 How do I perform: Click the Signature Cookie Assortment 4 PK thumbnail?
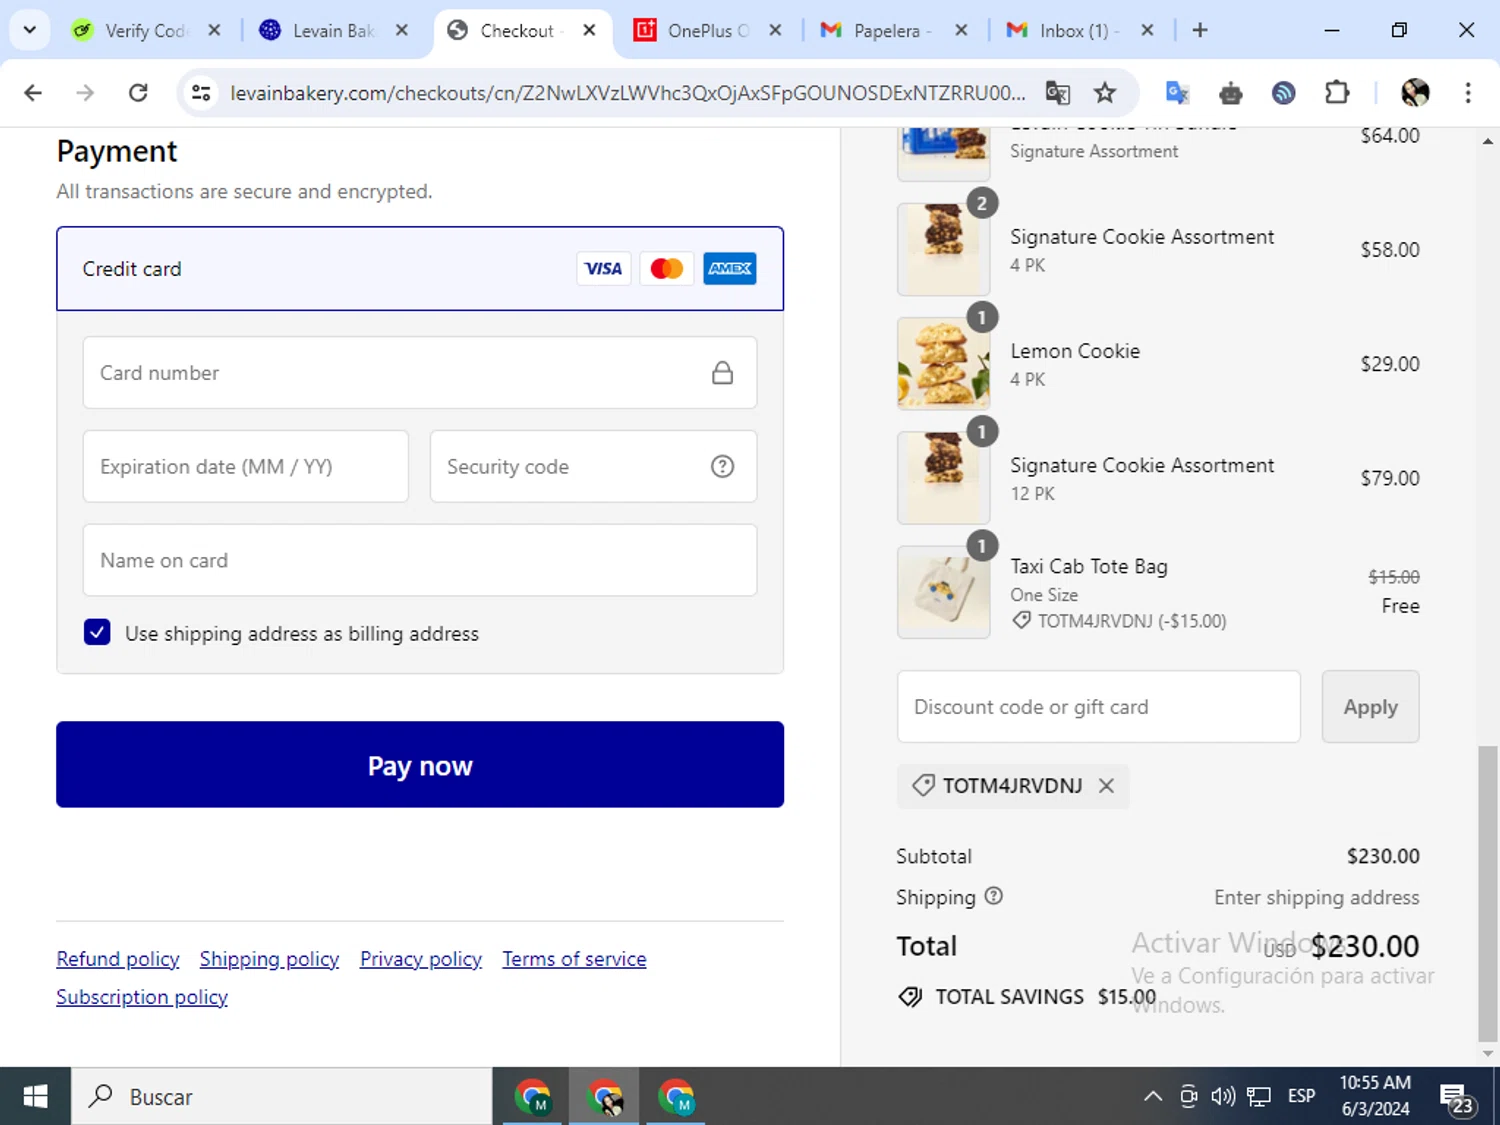pyautogui.click(x=944, y=250)
